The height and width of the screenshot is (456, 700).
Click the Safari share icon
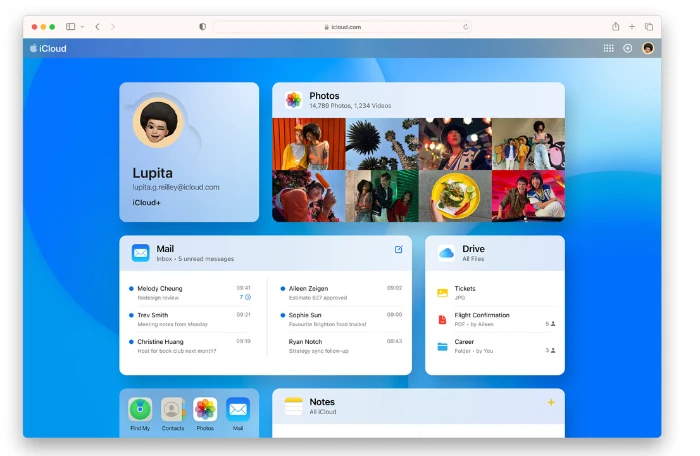616,26
